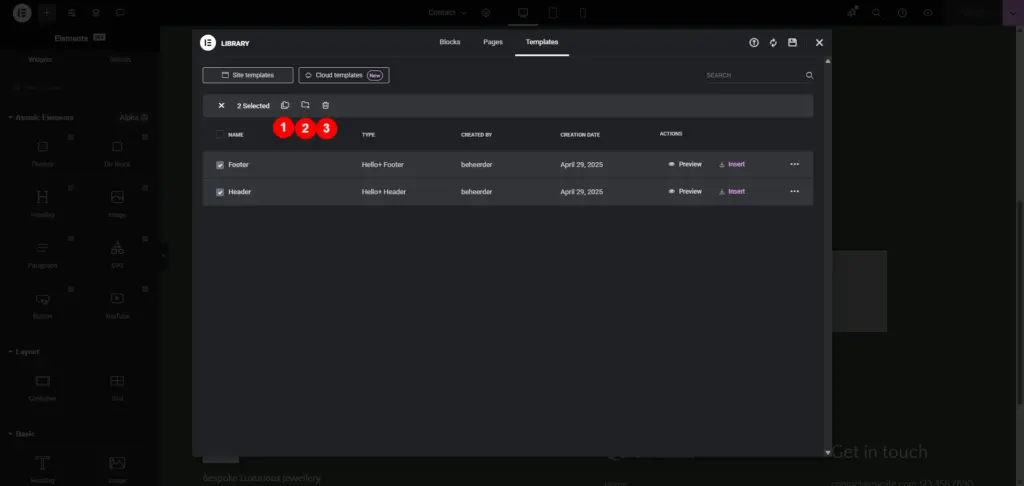Open more options for Header template
The width and height of the screenshot is (1024, 486).
coord(794,191)
